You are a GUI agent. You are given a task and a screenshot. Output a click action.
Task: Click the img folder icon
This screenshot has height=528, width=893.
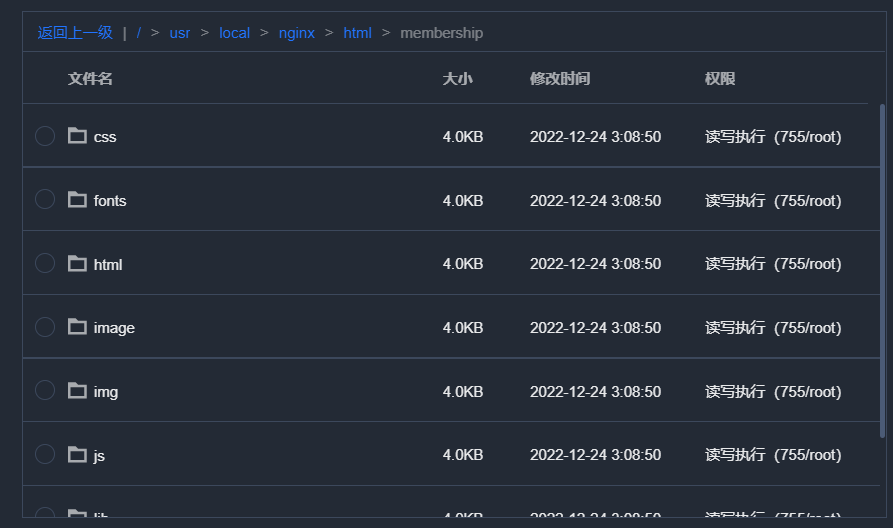tap(77, 391)
